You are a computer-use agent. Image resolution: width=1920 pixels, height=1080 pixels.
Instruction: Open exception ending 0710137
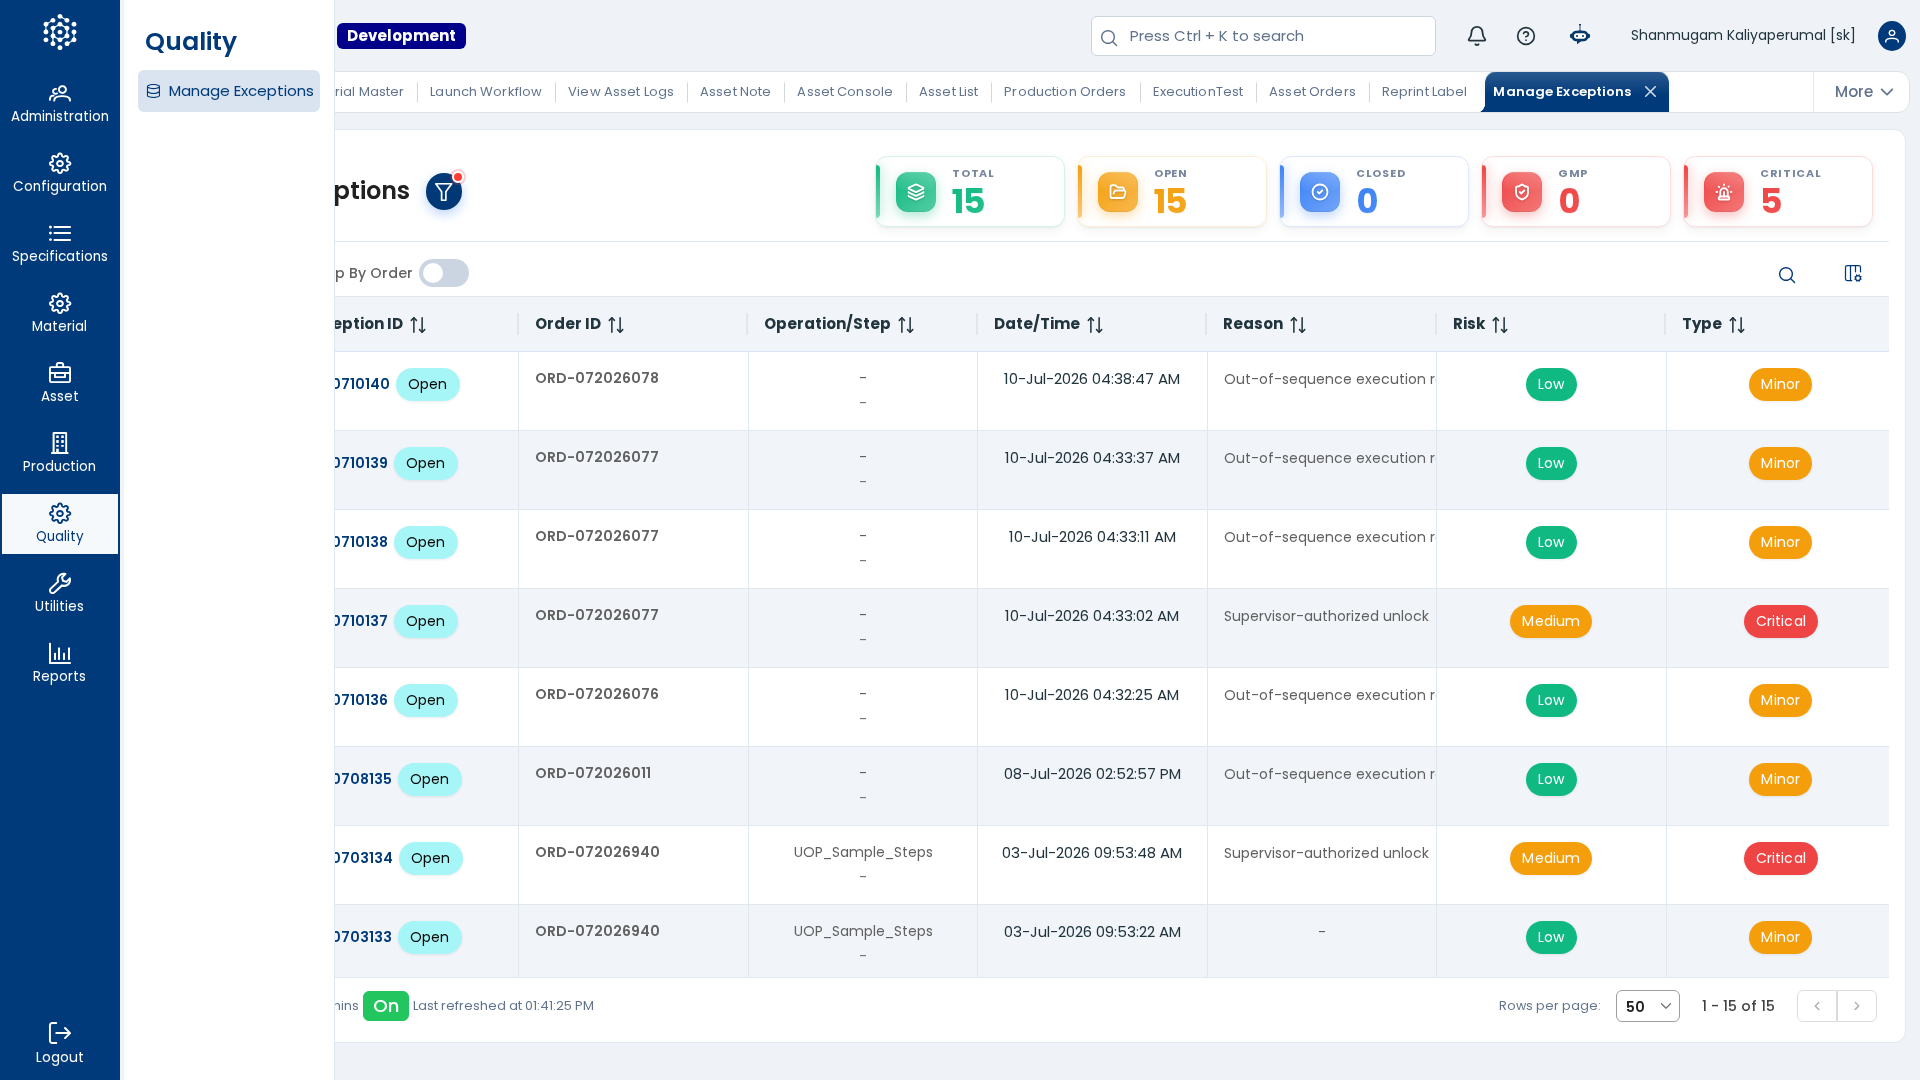coord(359,621)
